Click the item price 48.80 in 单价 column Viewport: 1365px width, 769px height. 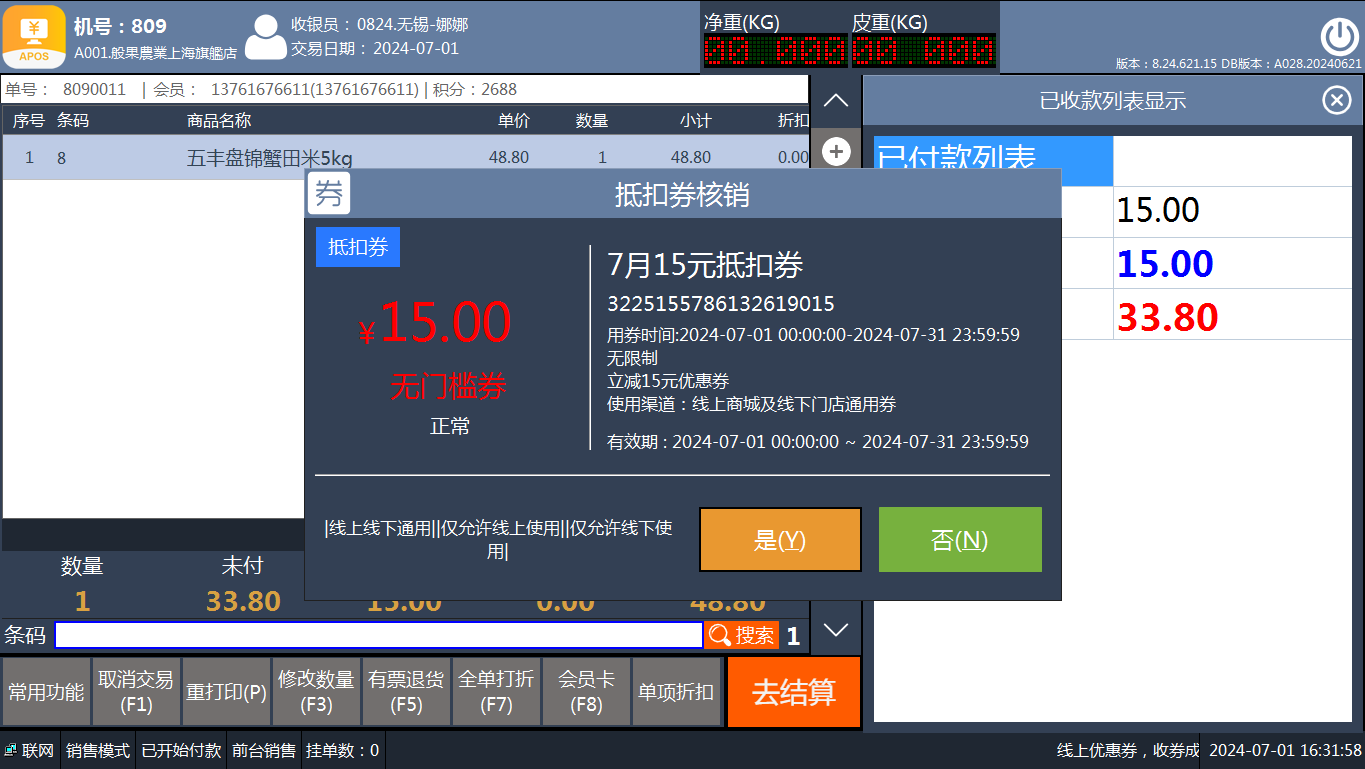[509, 157]
